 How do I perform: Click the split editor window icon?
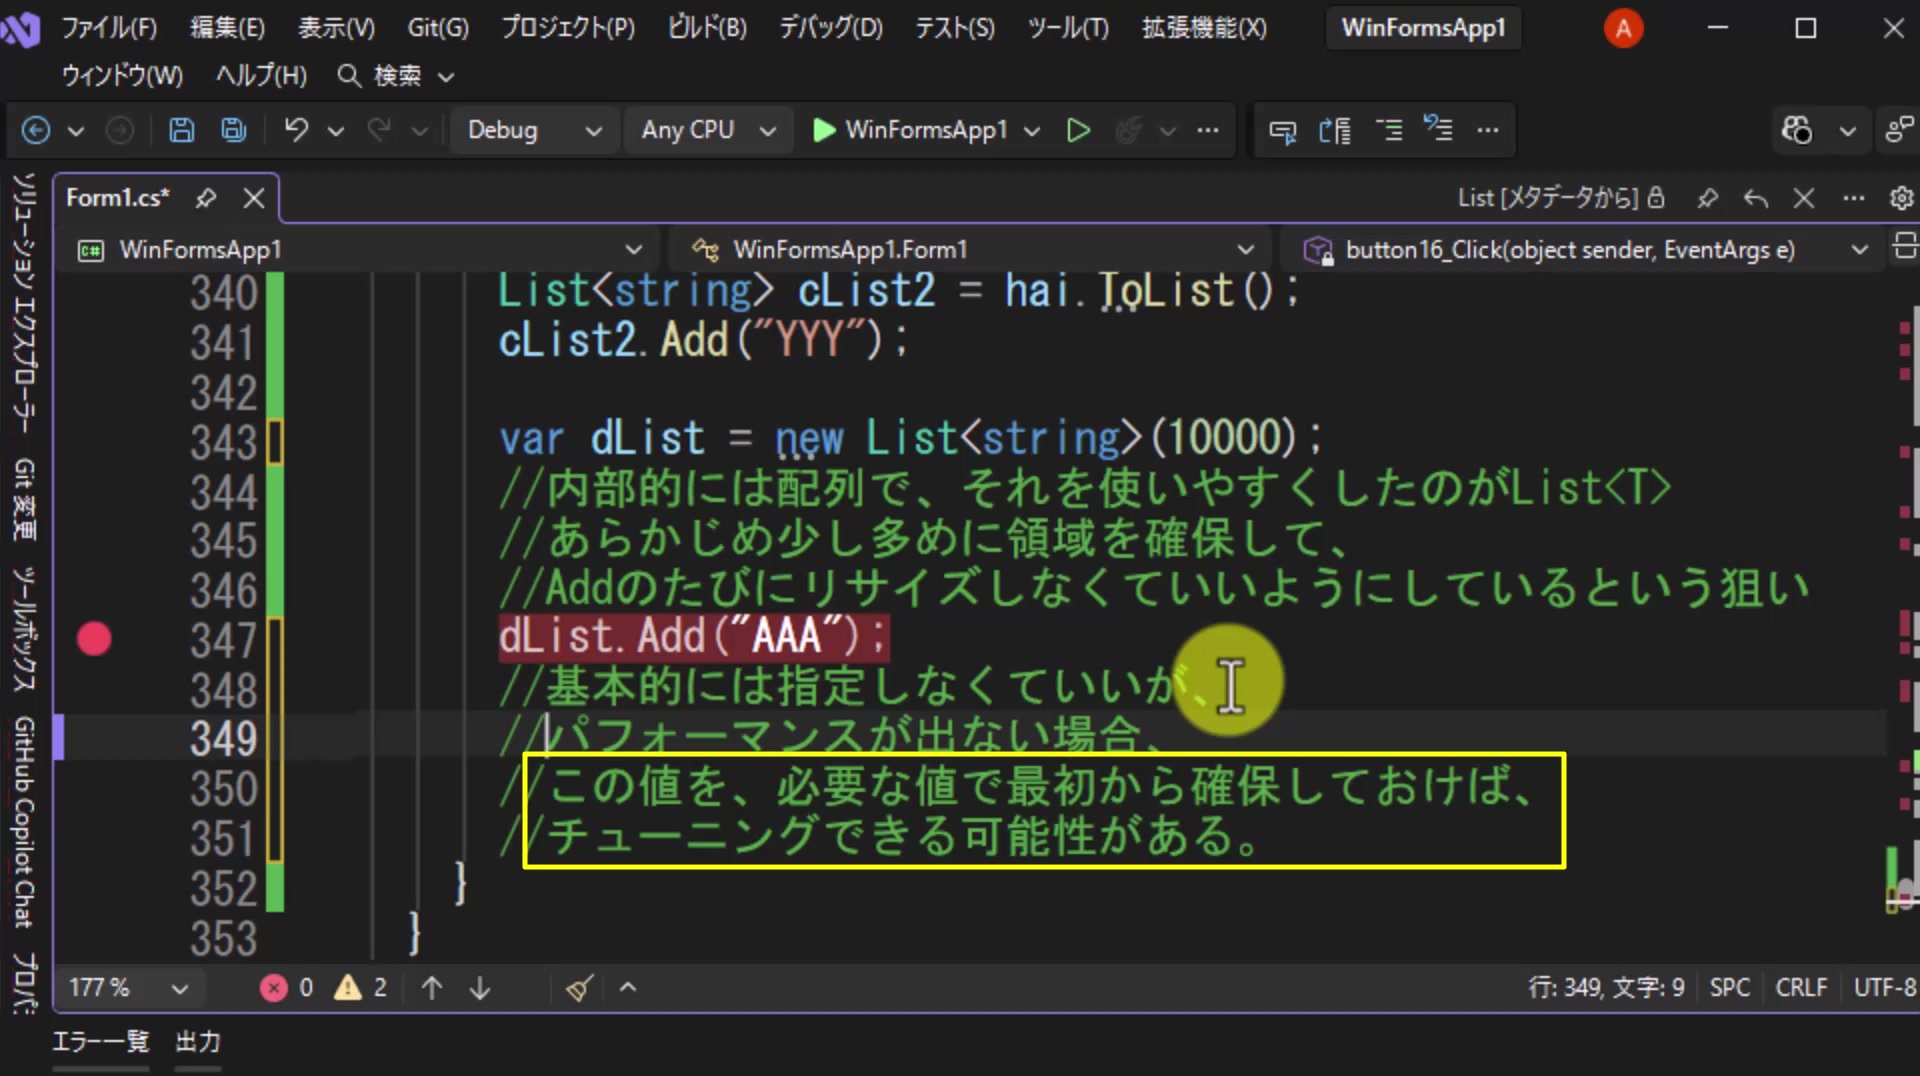pyautogui.click(x=1905, y=246)
